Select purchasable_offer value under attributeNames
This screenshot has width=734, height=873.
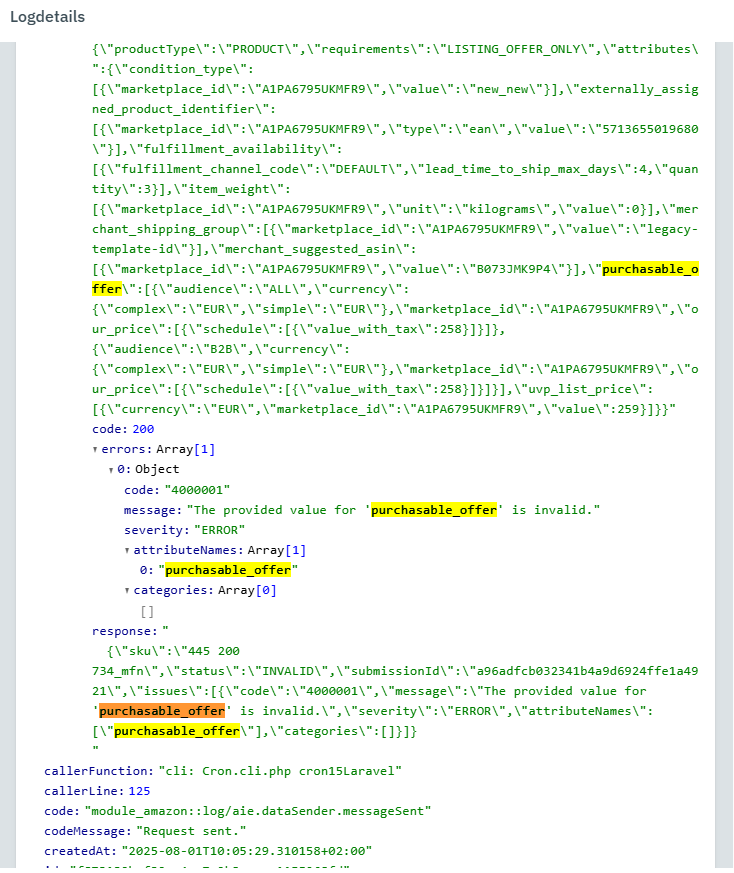(x=227, y=570)
